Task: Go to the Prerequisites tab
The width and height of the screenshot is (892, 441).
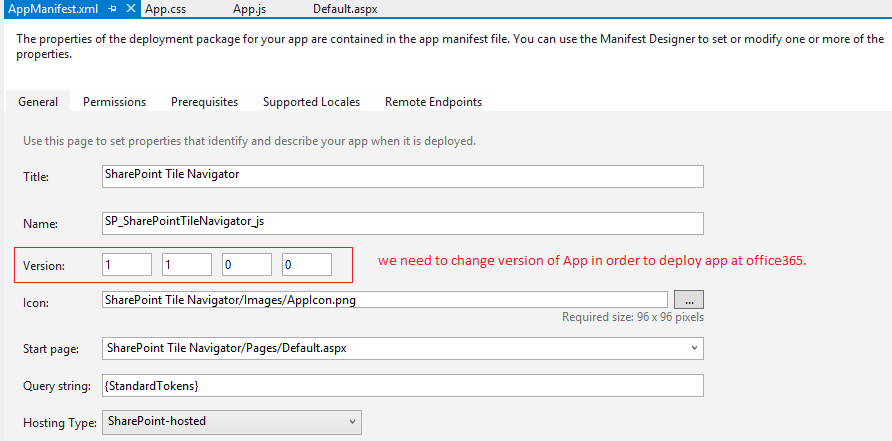Action: [x=204, y=102]
